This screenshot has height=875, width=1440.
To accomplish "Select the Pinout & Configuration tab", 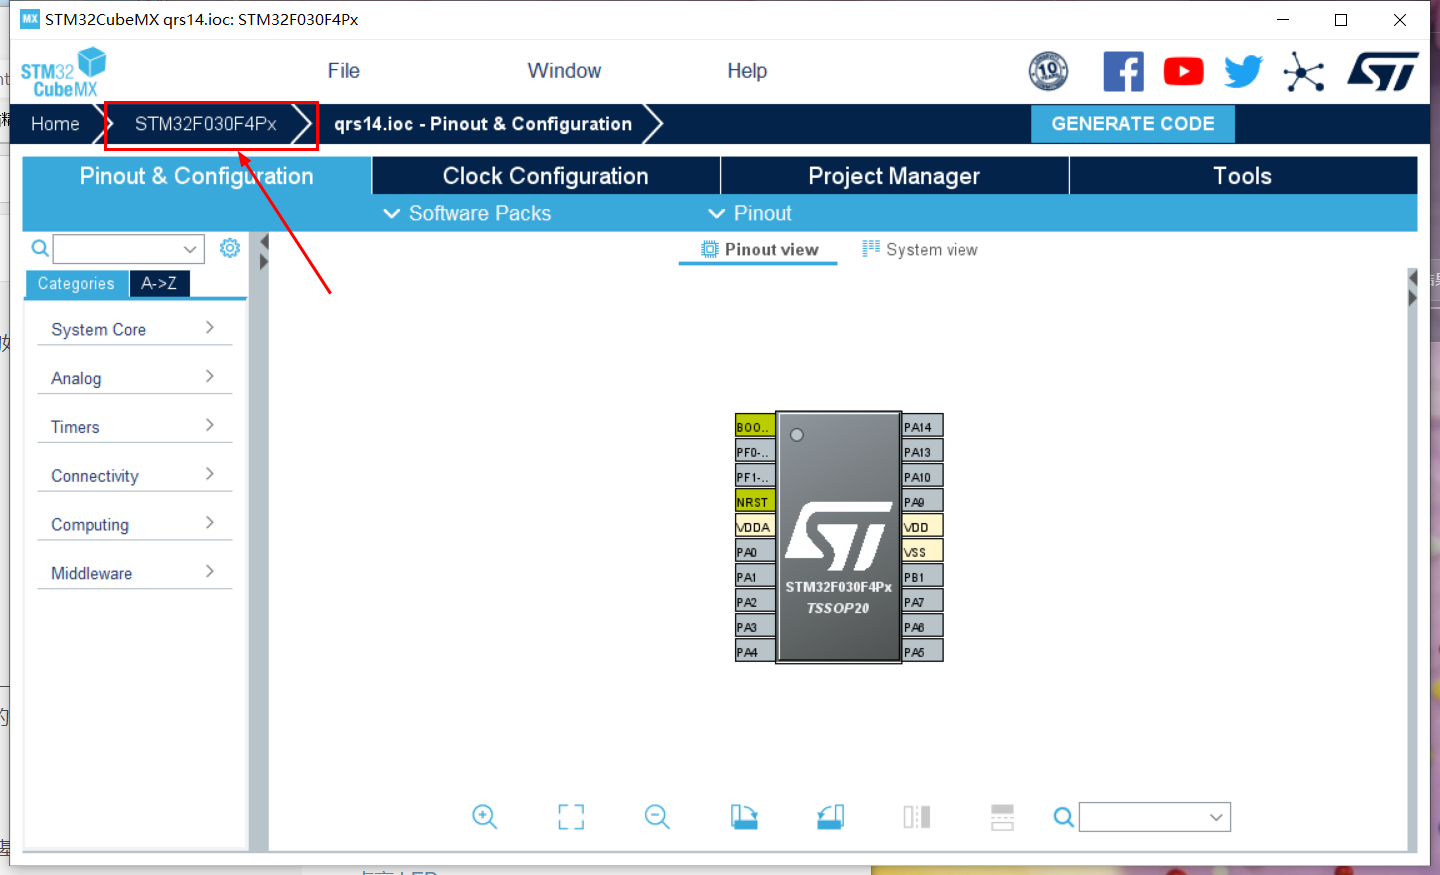I will (x=197, y=176).
